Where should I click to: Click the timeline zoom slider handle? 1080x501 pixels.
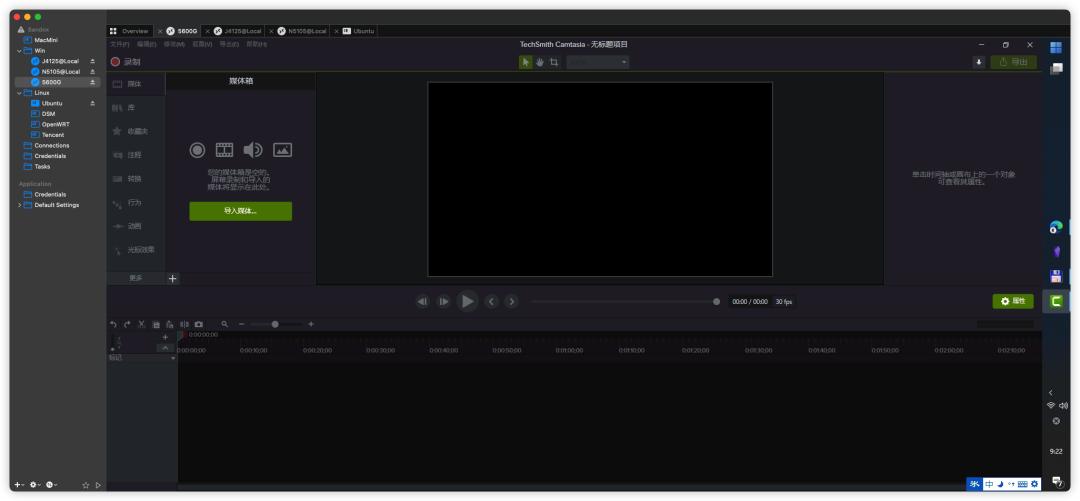point(275,324)
